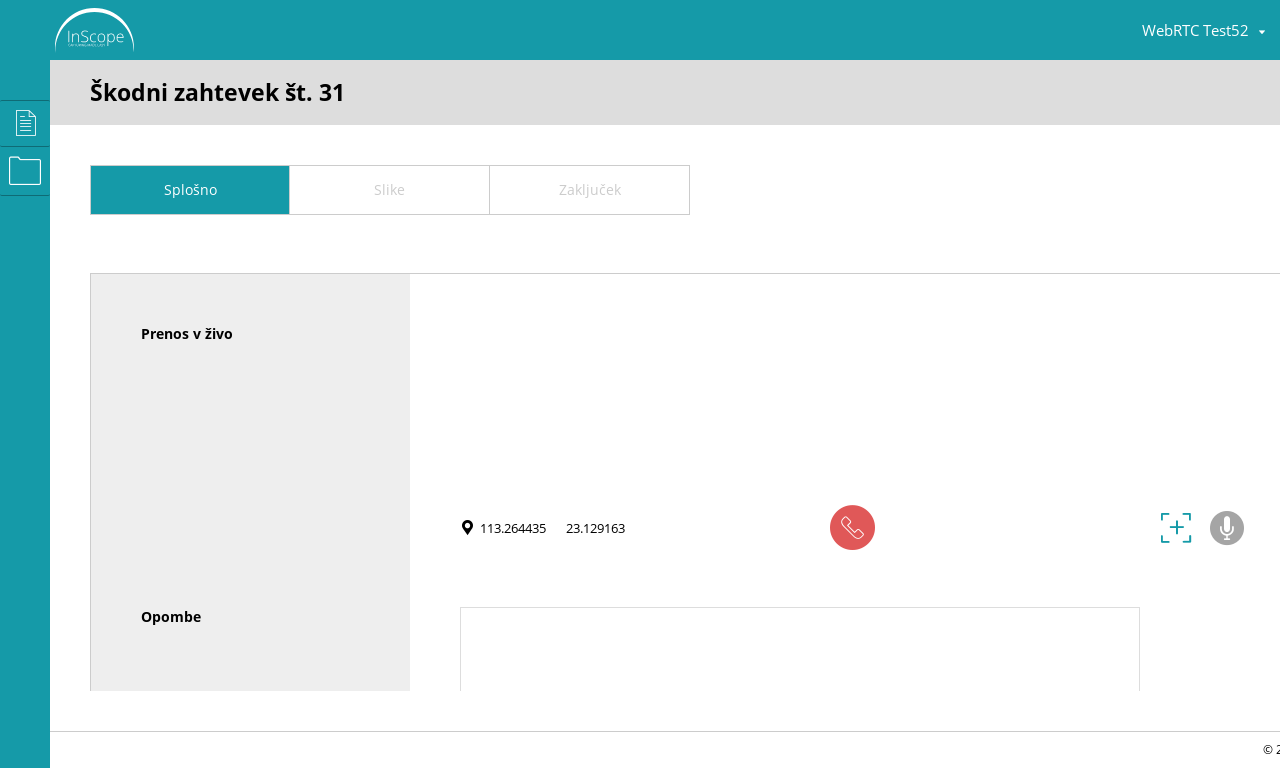The image size is (1280, 768).
Task: End the call with the red phone button
Action: [x=852, y=527]
